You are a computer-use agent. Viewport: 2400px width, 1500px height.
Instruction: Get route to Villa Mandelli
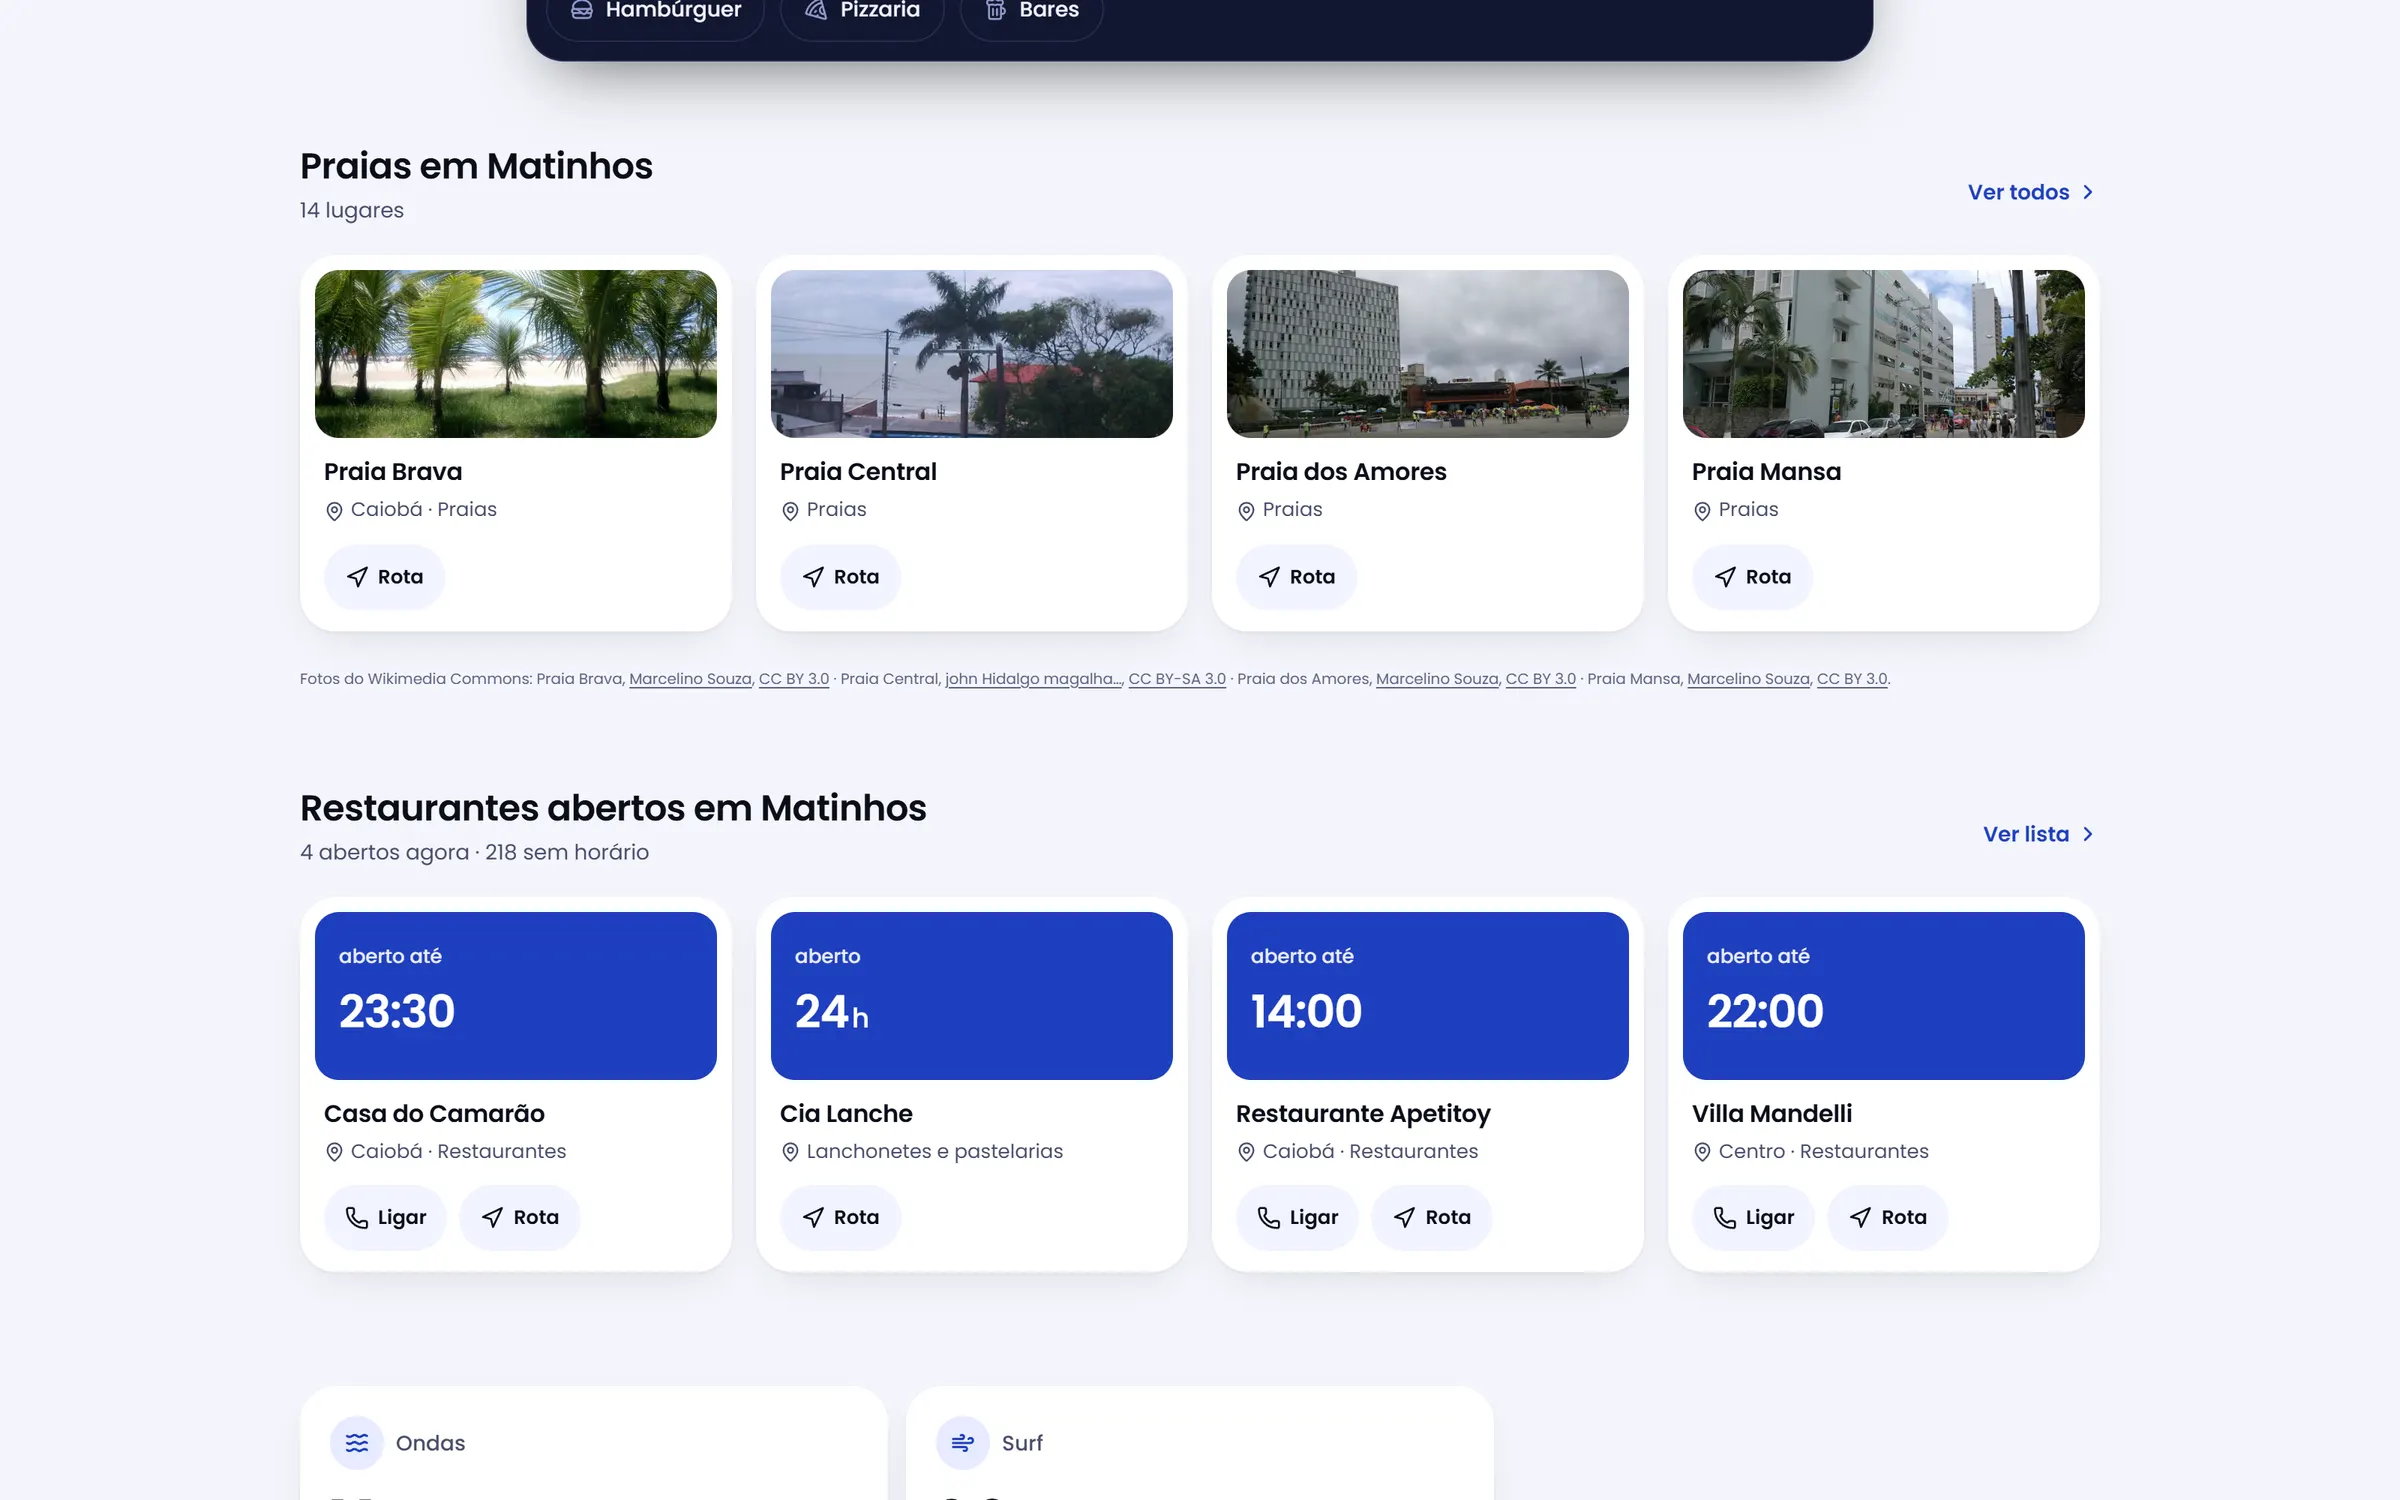pos(1888,1217)
